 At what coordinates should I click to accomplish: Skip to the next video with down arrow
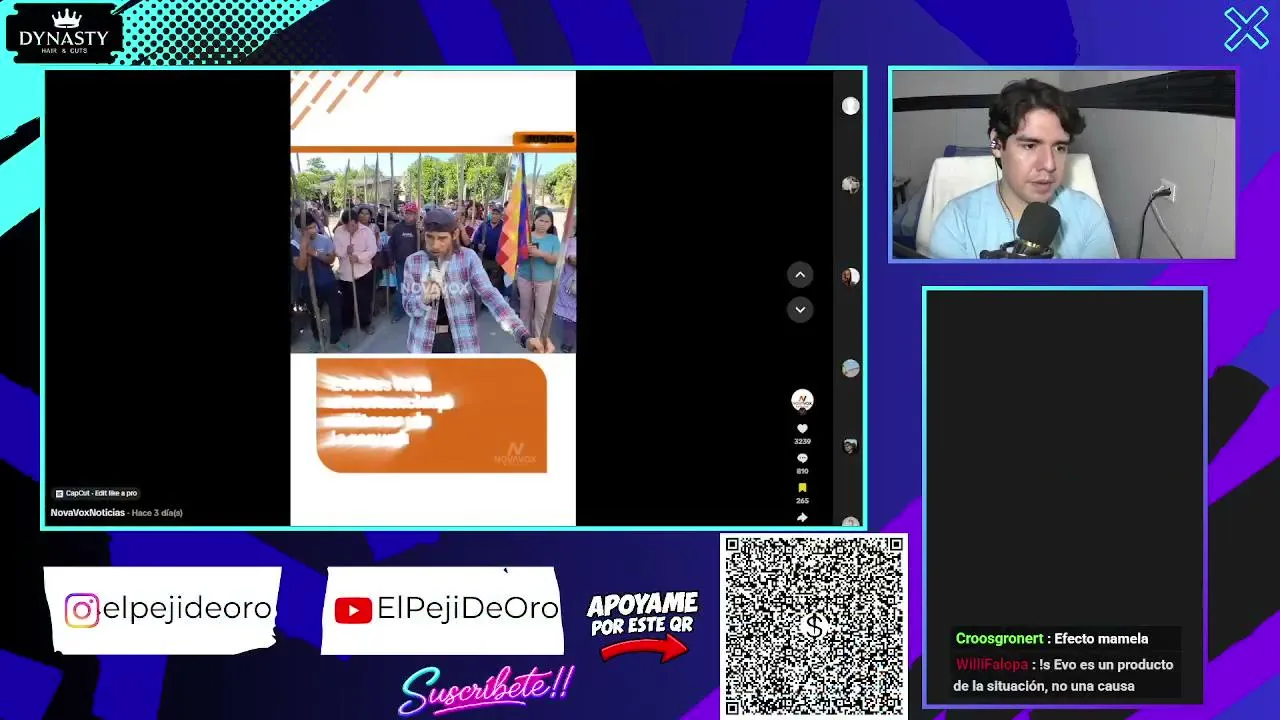pos(800,310)
